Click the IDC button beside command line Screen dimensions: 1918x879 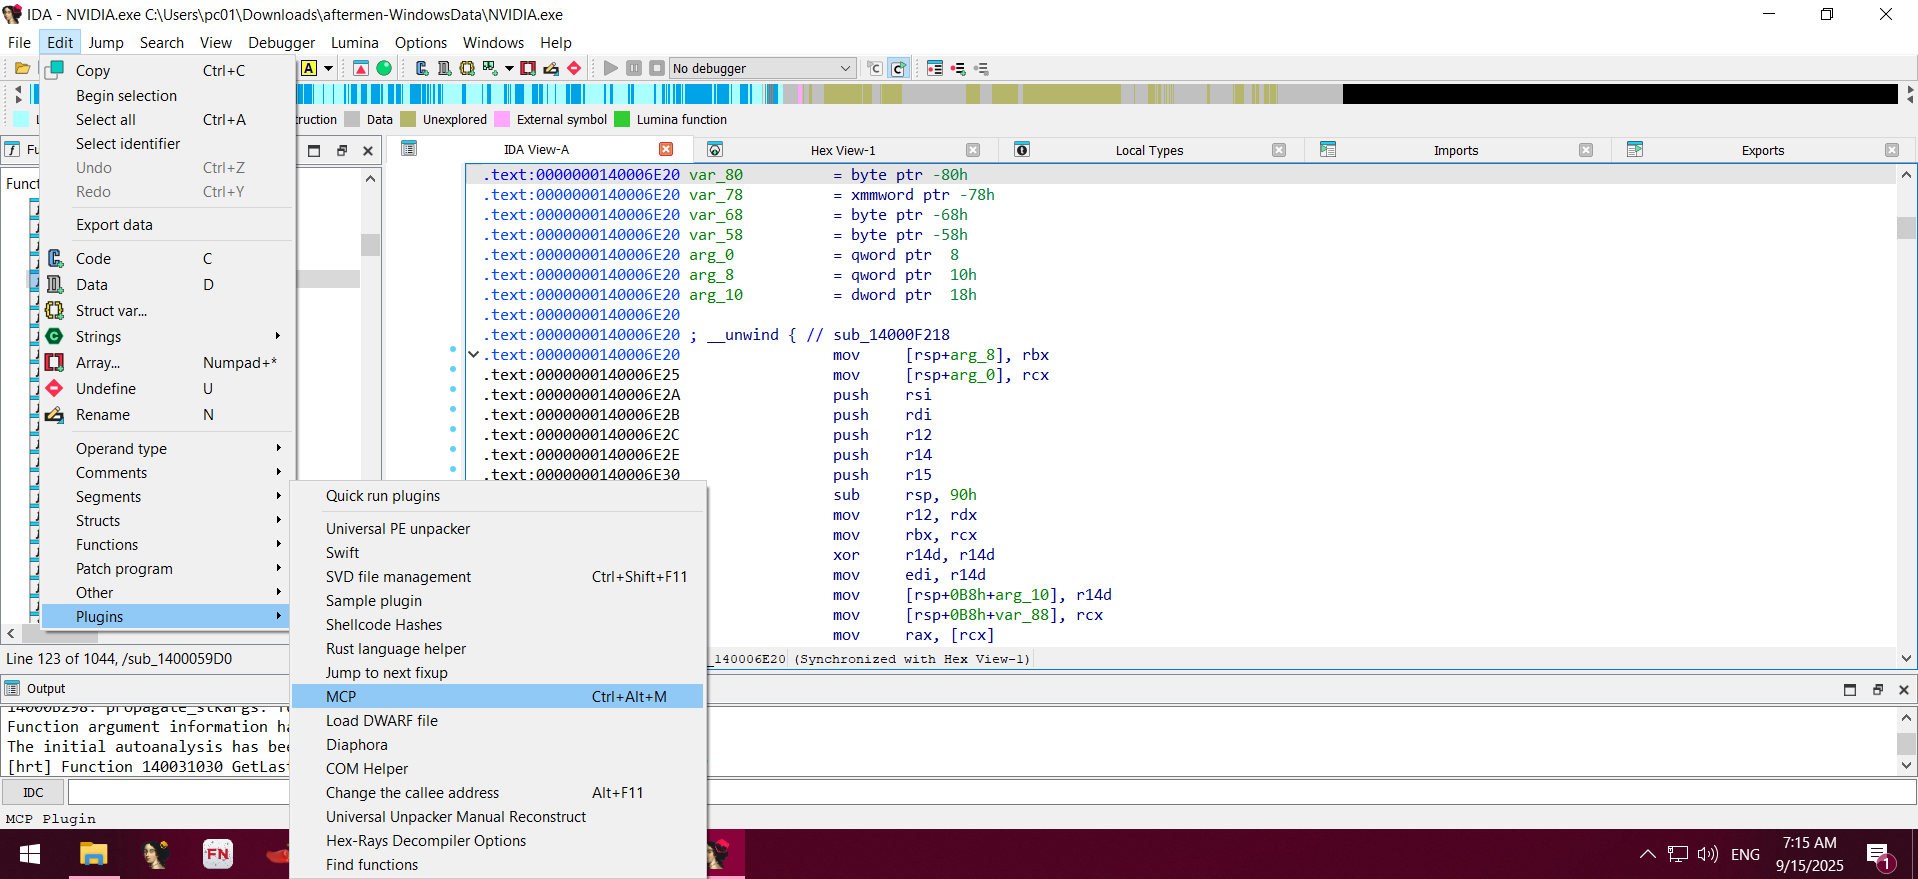33,793
